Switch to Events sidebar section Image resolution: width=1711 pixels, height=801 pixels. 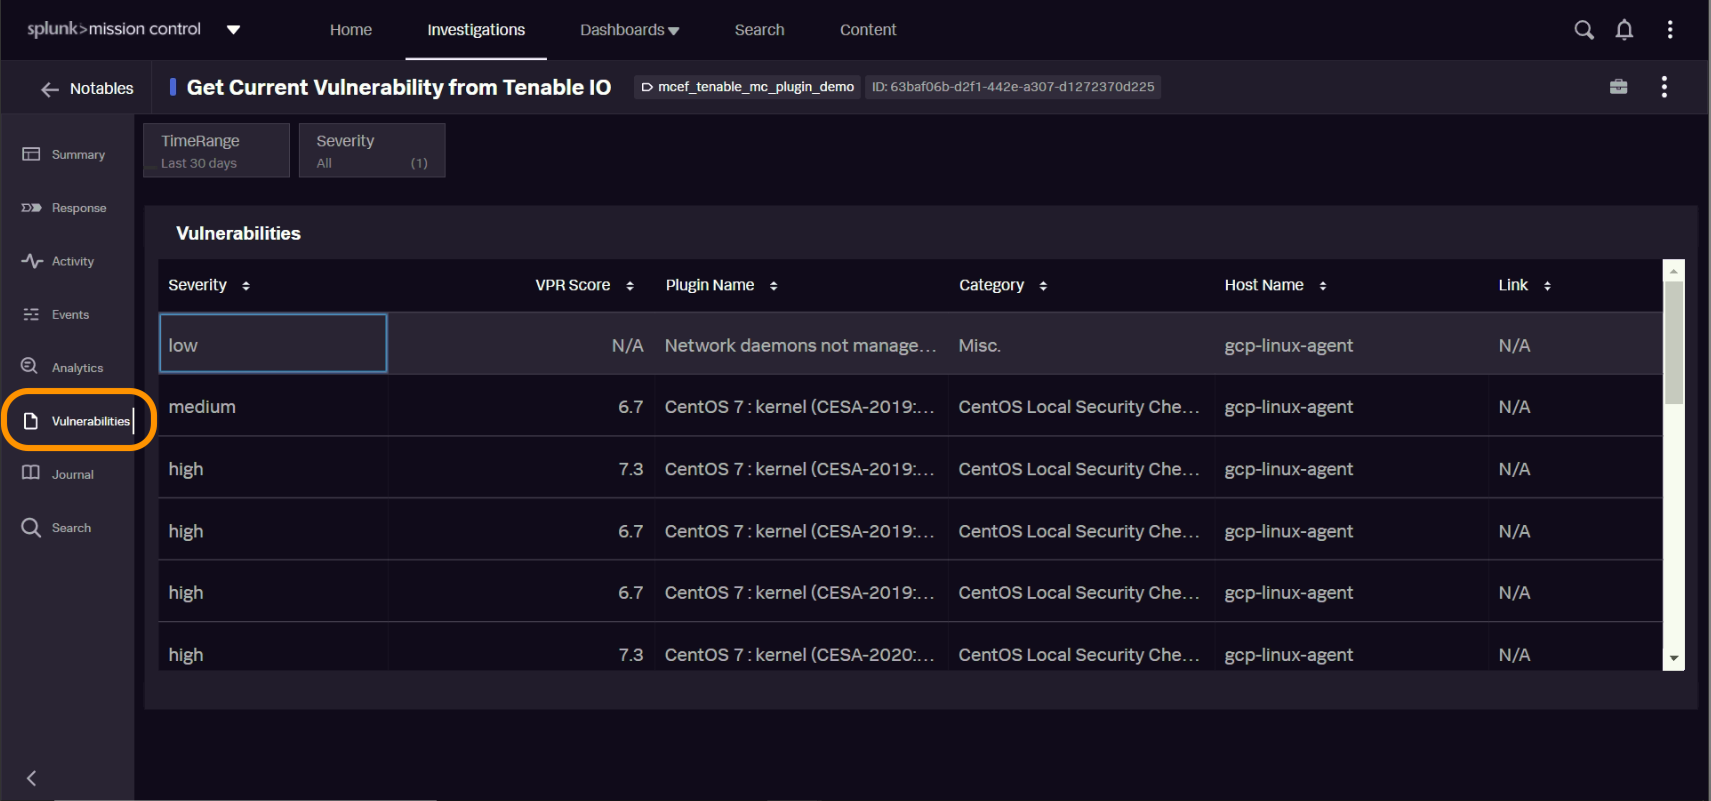70,315
